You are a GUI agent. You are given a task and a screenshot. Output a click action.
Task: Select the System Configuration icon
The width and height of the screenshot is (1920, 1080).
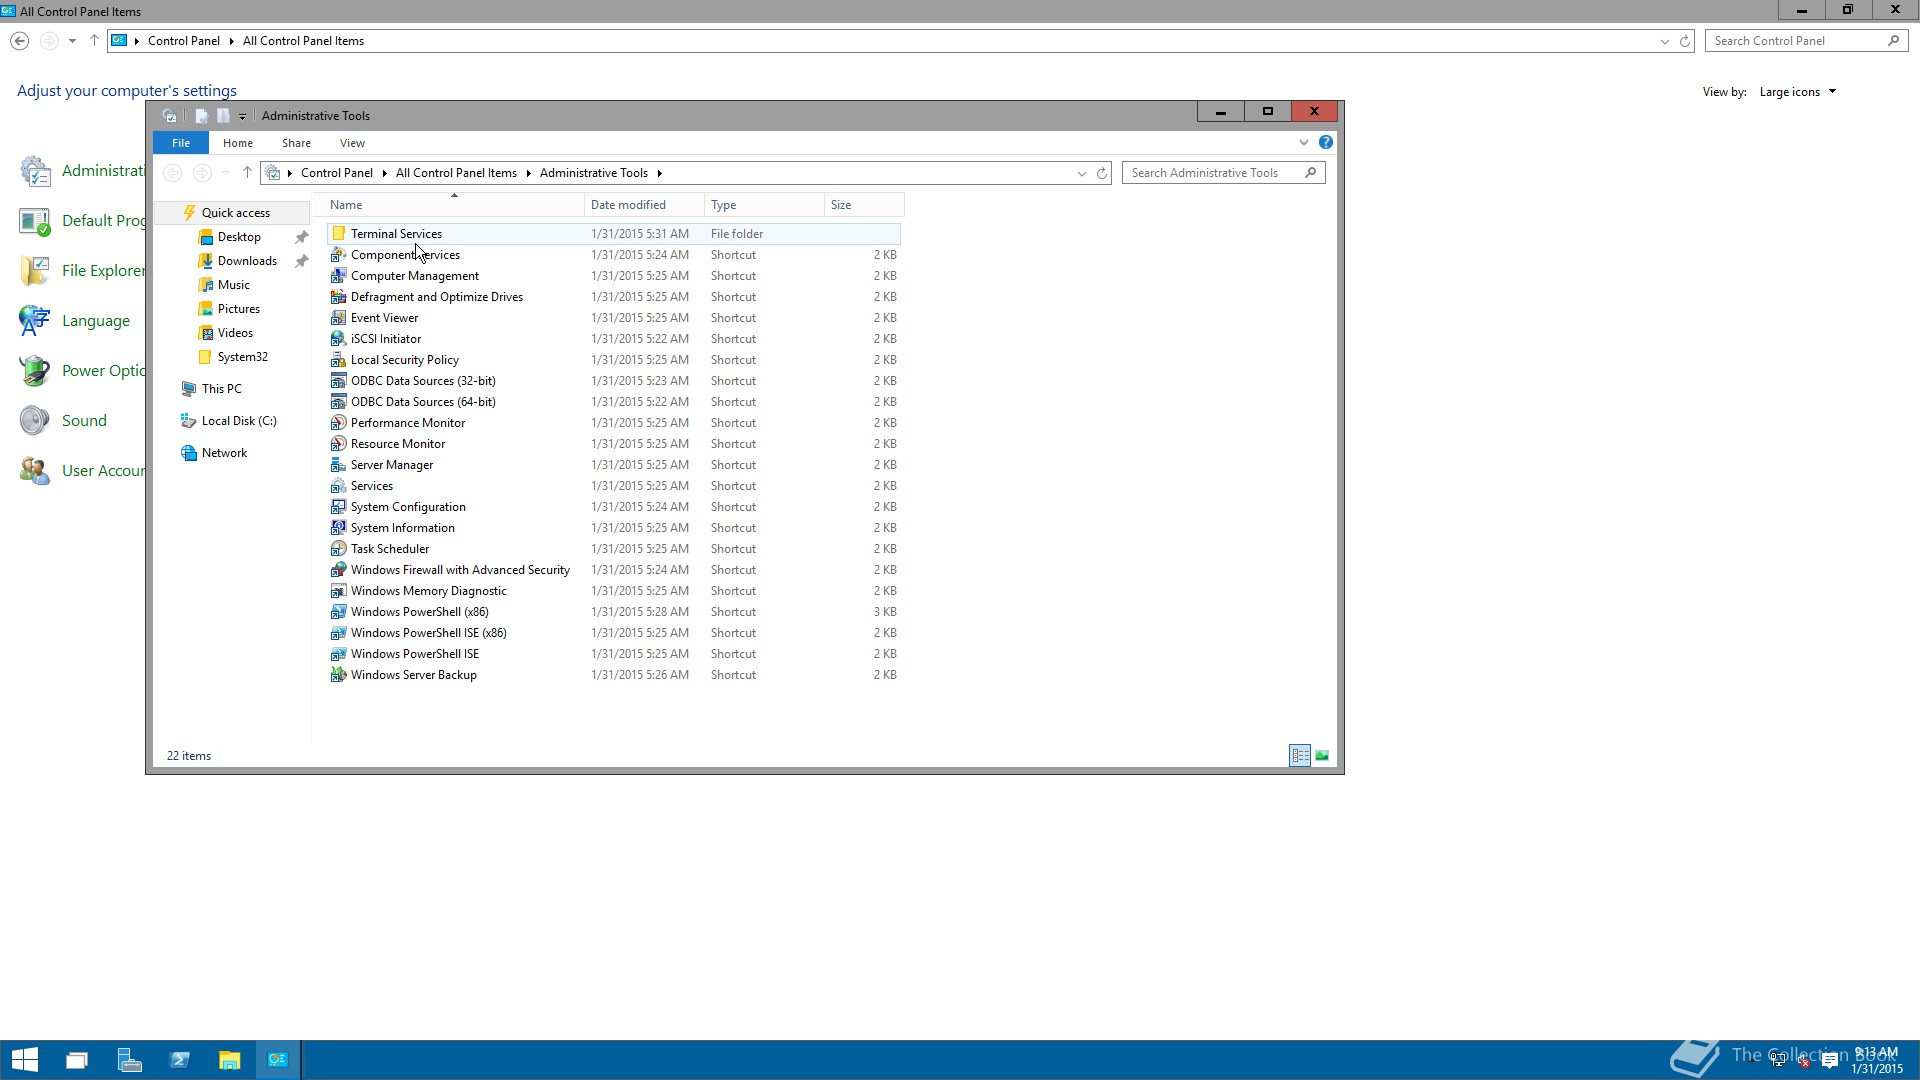[339, 507]
